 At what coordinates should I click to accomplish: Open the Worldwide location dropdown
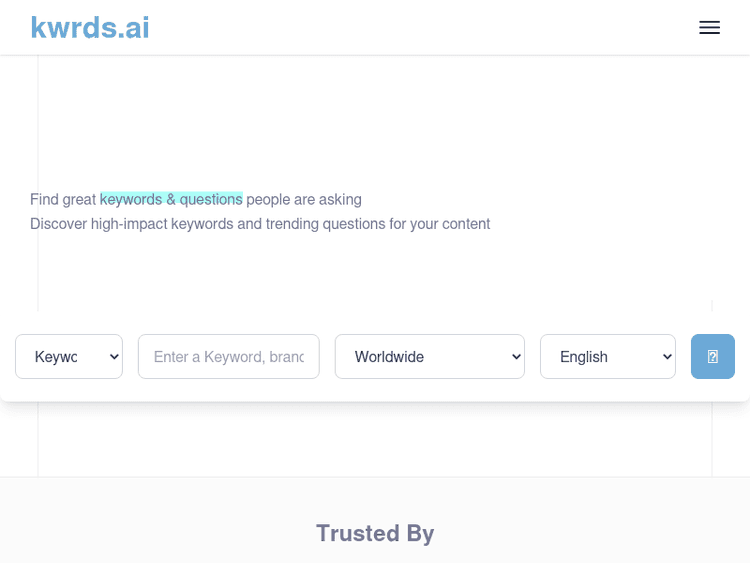(x=429, y=357)
